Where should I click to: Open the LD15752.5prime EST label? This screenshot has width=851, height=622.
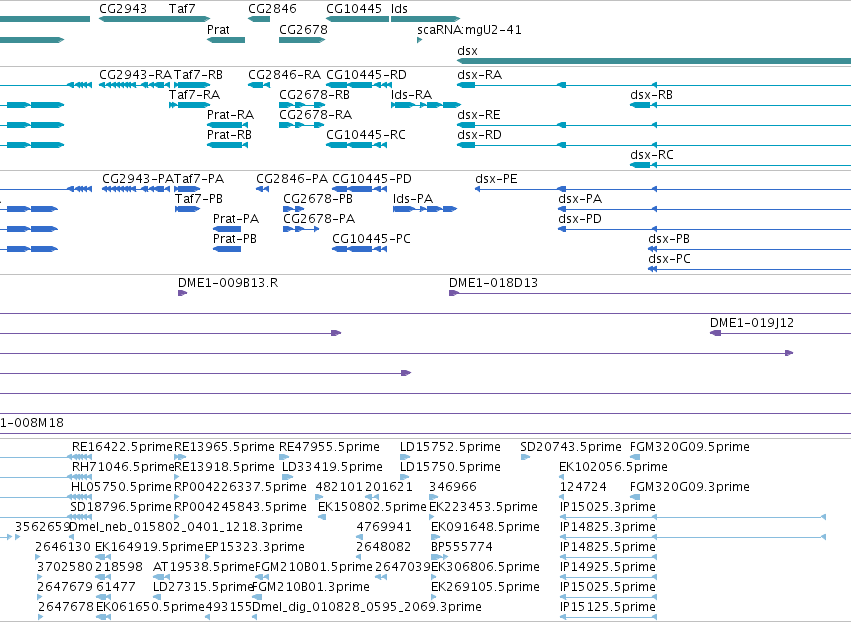[450, 447]
